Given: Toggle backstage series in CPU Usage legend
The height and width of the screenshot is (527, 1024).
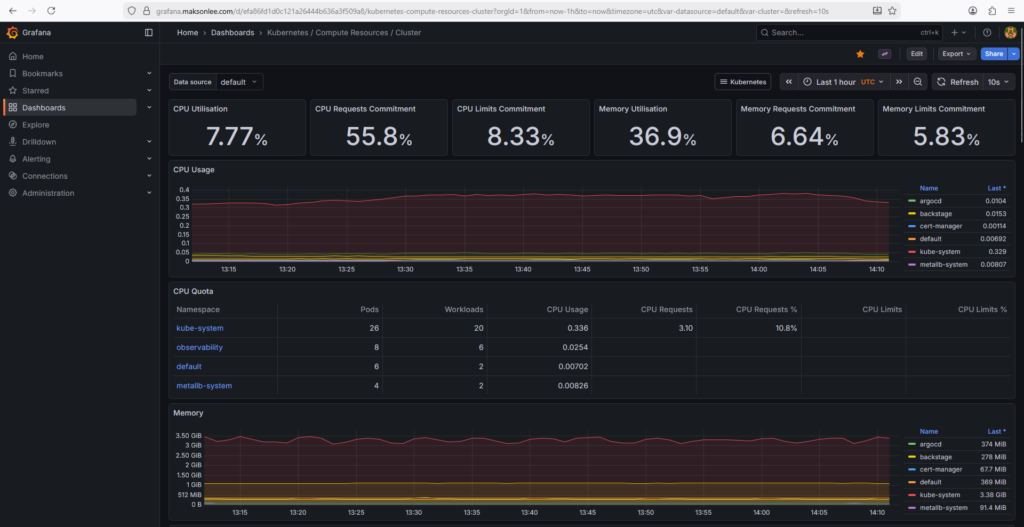Looking at the screenshot, I should (x=934, y=213).
